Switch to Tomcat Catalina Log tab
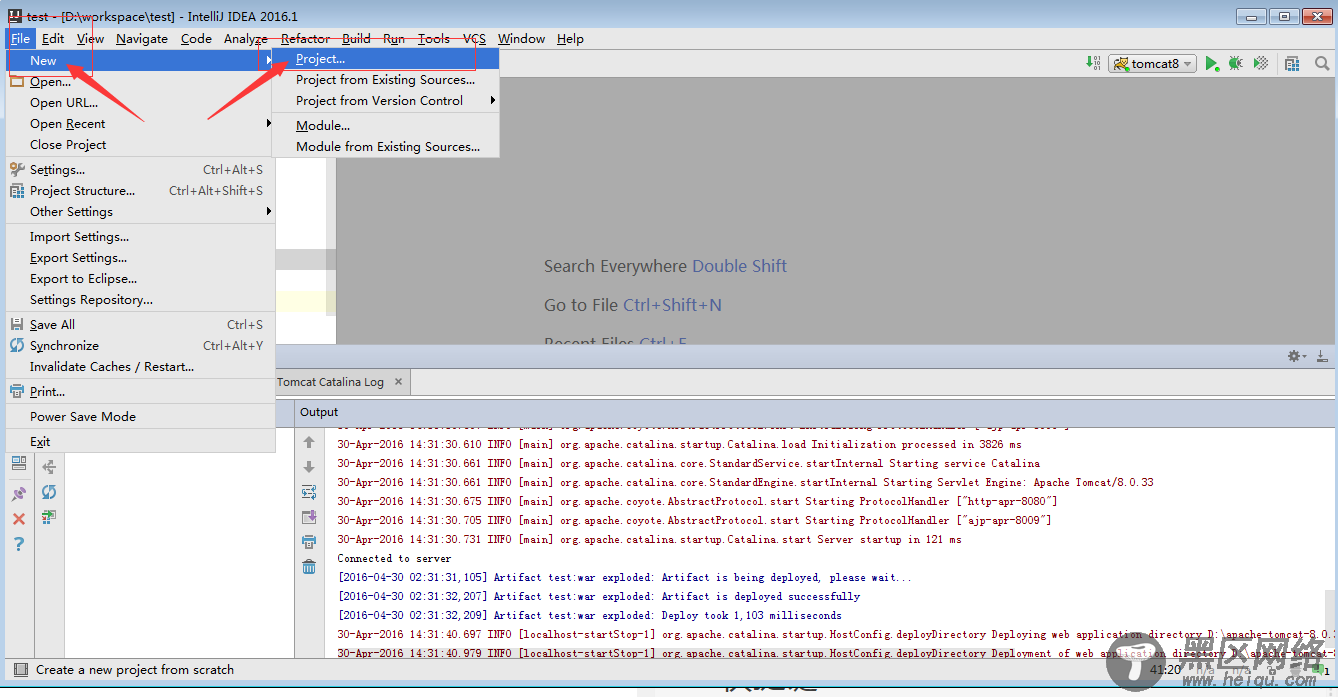The width and height of the screenshot is (1338, 697). point(330,382)
